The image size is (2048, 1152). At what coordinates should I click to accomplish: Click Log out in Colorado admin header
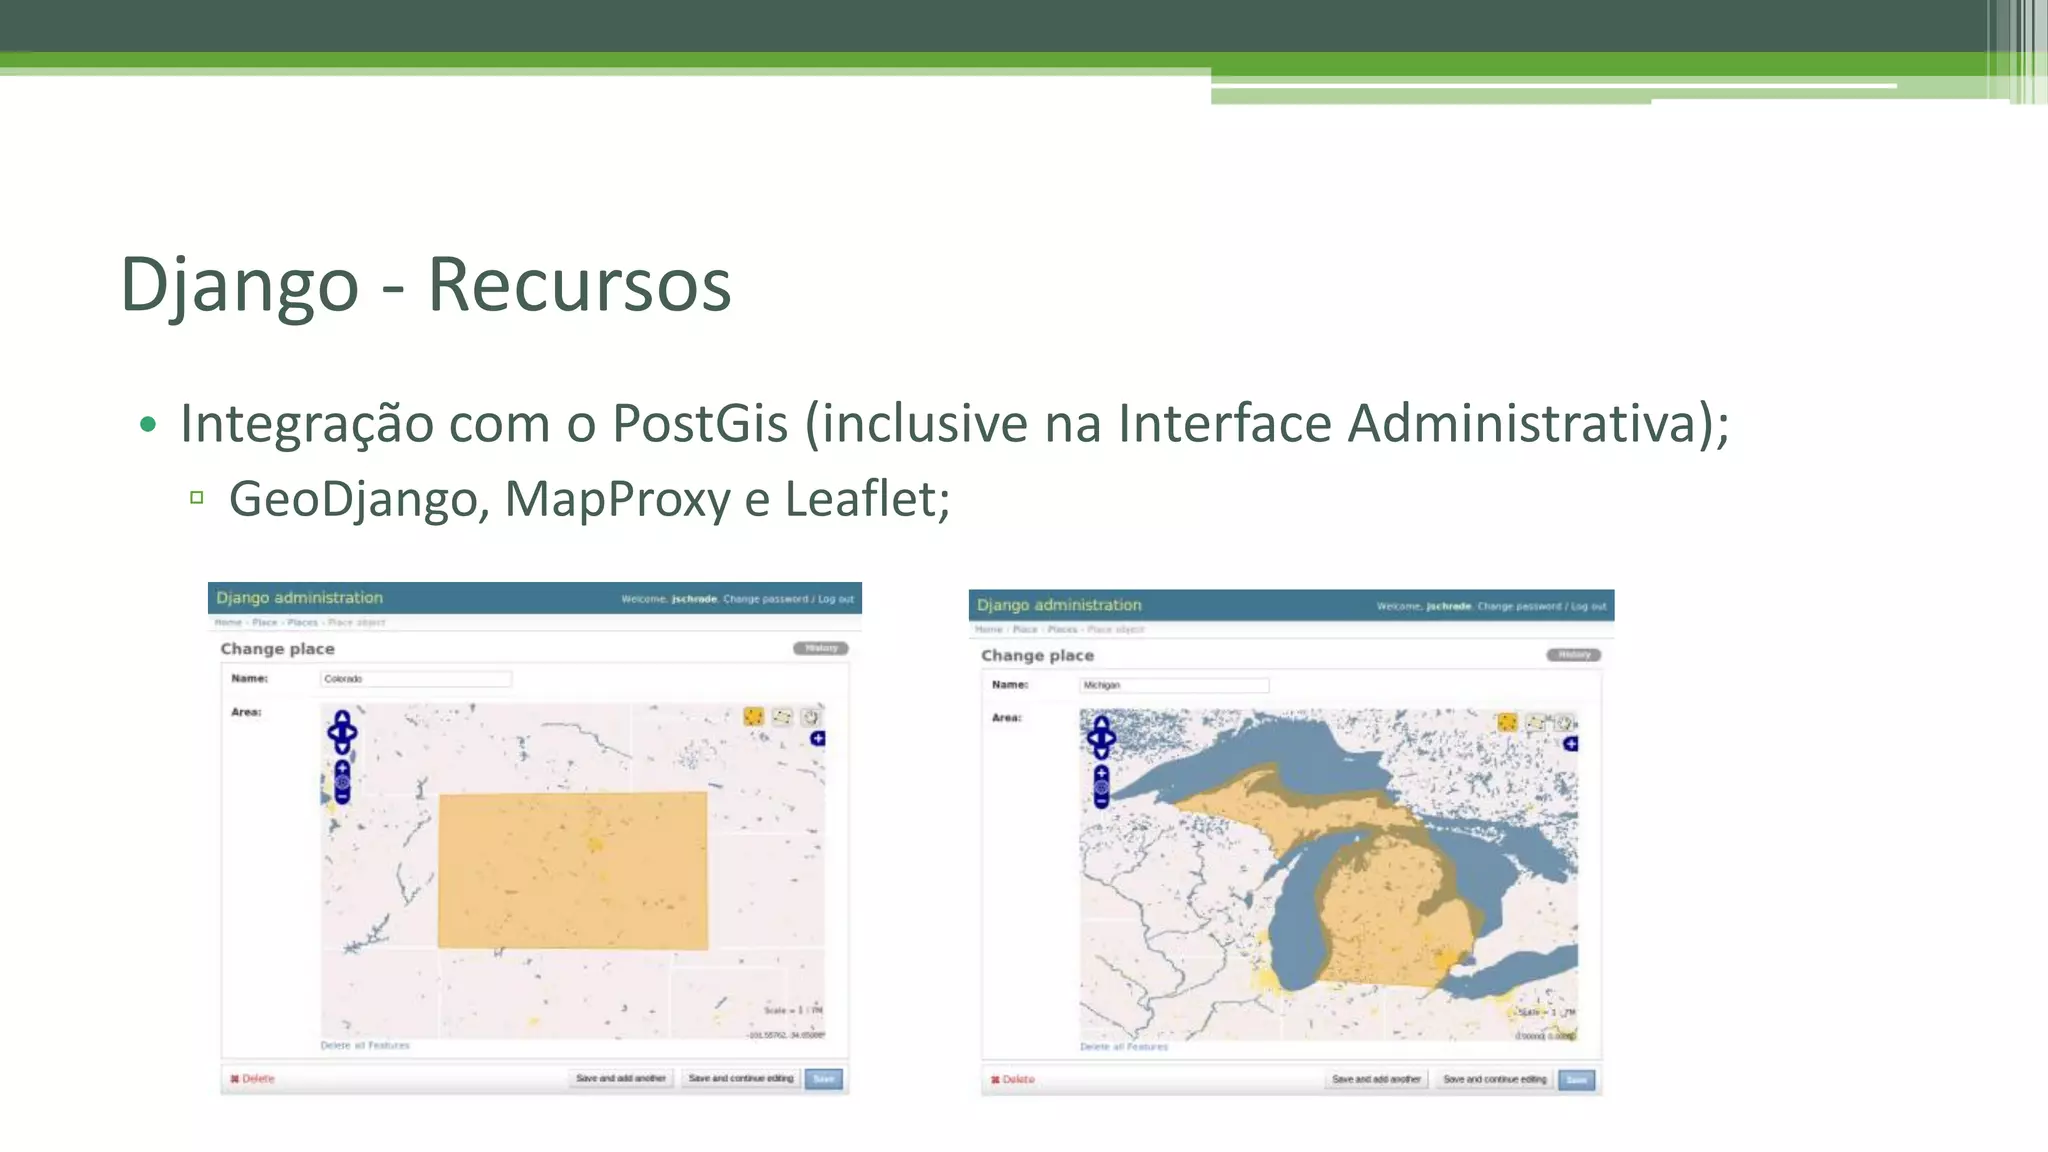coord(836,599)
